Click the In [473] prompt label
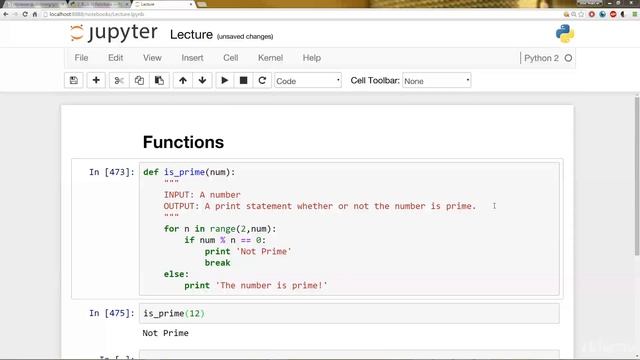640x360 pixels. pyautogui.click(x=112, y=172)
